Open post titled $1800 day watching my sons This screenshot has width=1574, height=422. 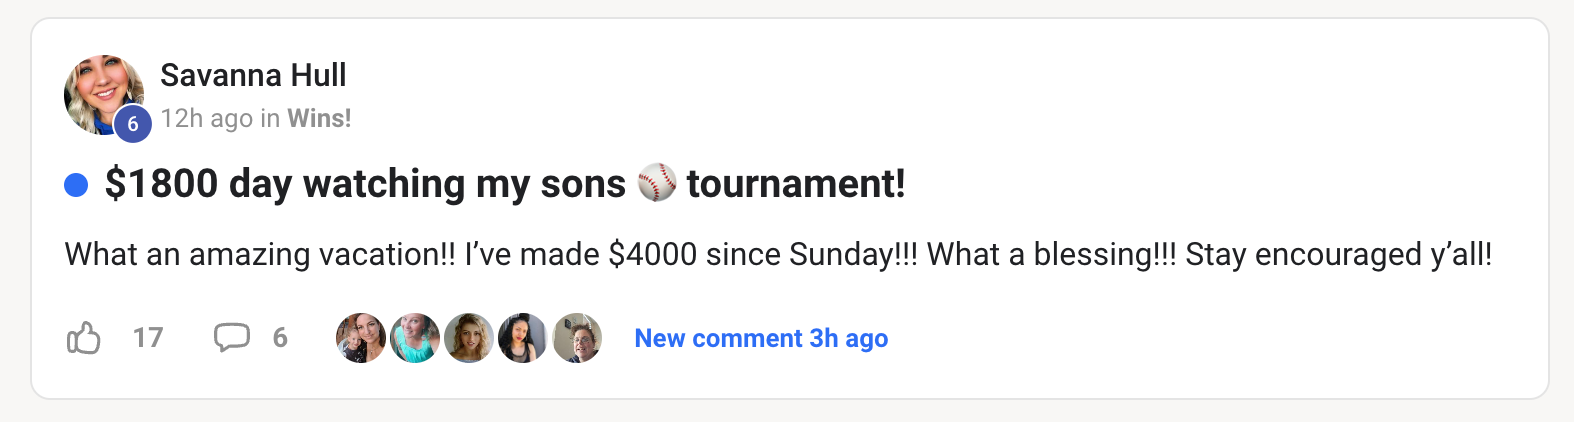point(505,184)
